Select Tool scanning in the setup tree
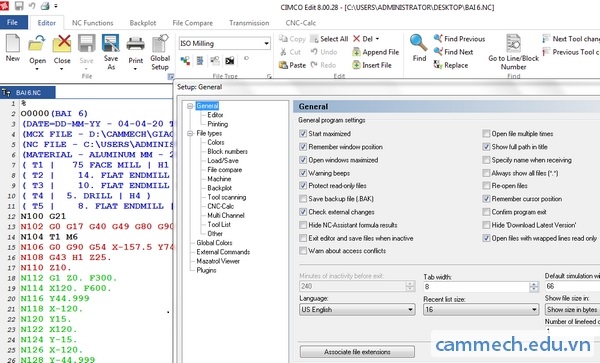The width and height of the screenshot is (600, 363). tap(227, 197)
